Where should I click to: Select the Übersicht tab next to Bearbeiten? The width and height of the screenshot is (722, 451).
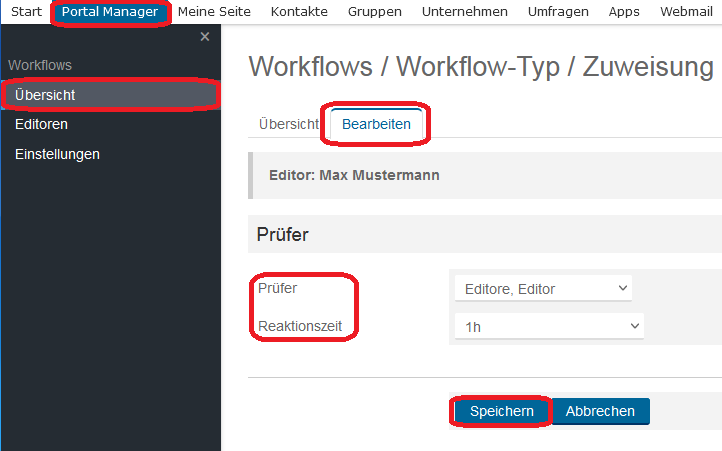tap(288, 124)
